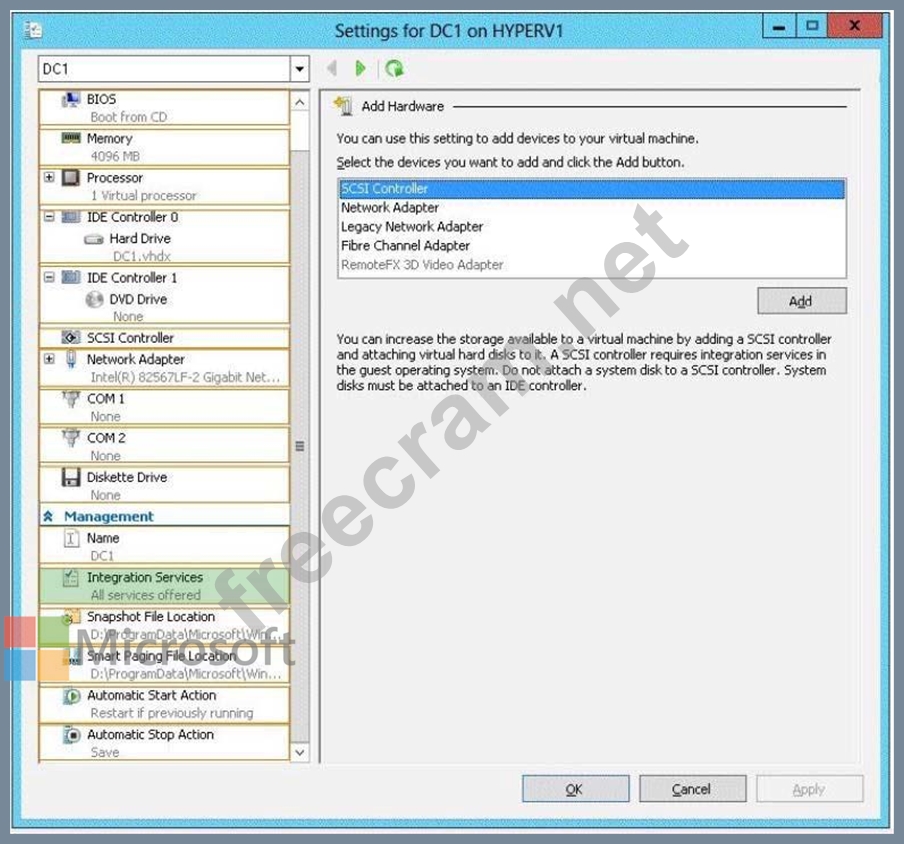Click the window system icon in title bar
The image size is (904, 844).
coord(33,29)
